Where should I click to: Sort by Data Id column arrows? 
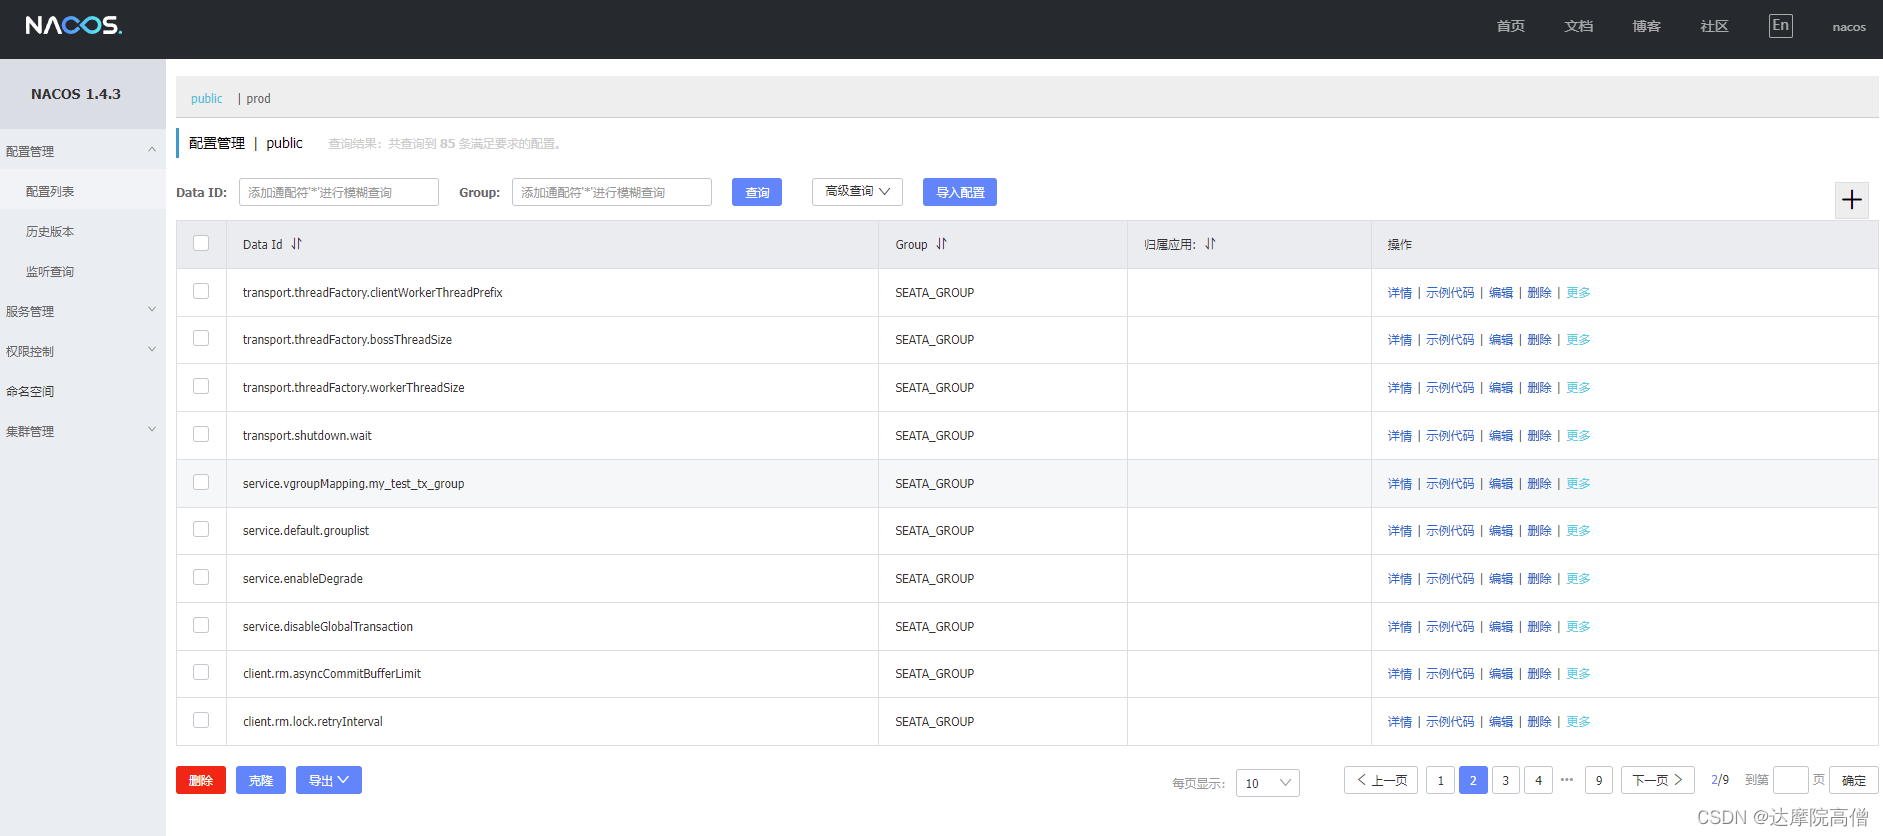(x=296, y=244)
